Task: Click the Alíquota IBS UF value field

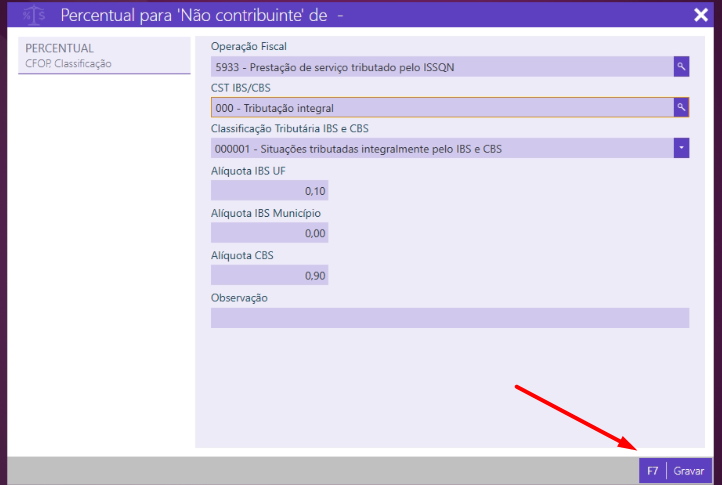Action: pyautogui.click(x=269, y=191)
